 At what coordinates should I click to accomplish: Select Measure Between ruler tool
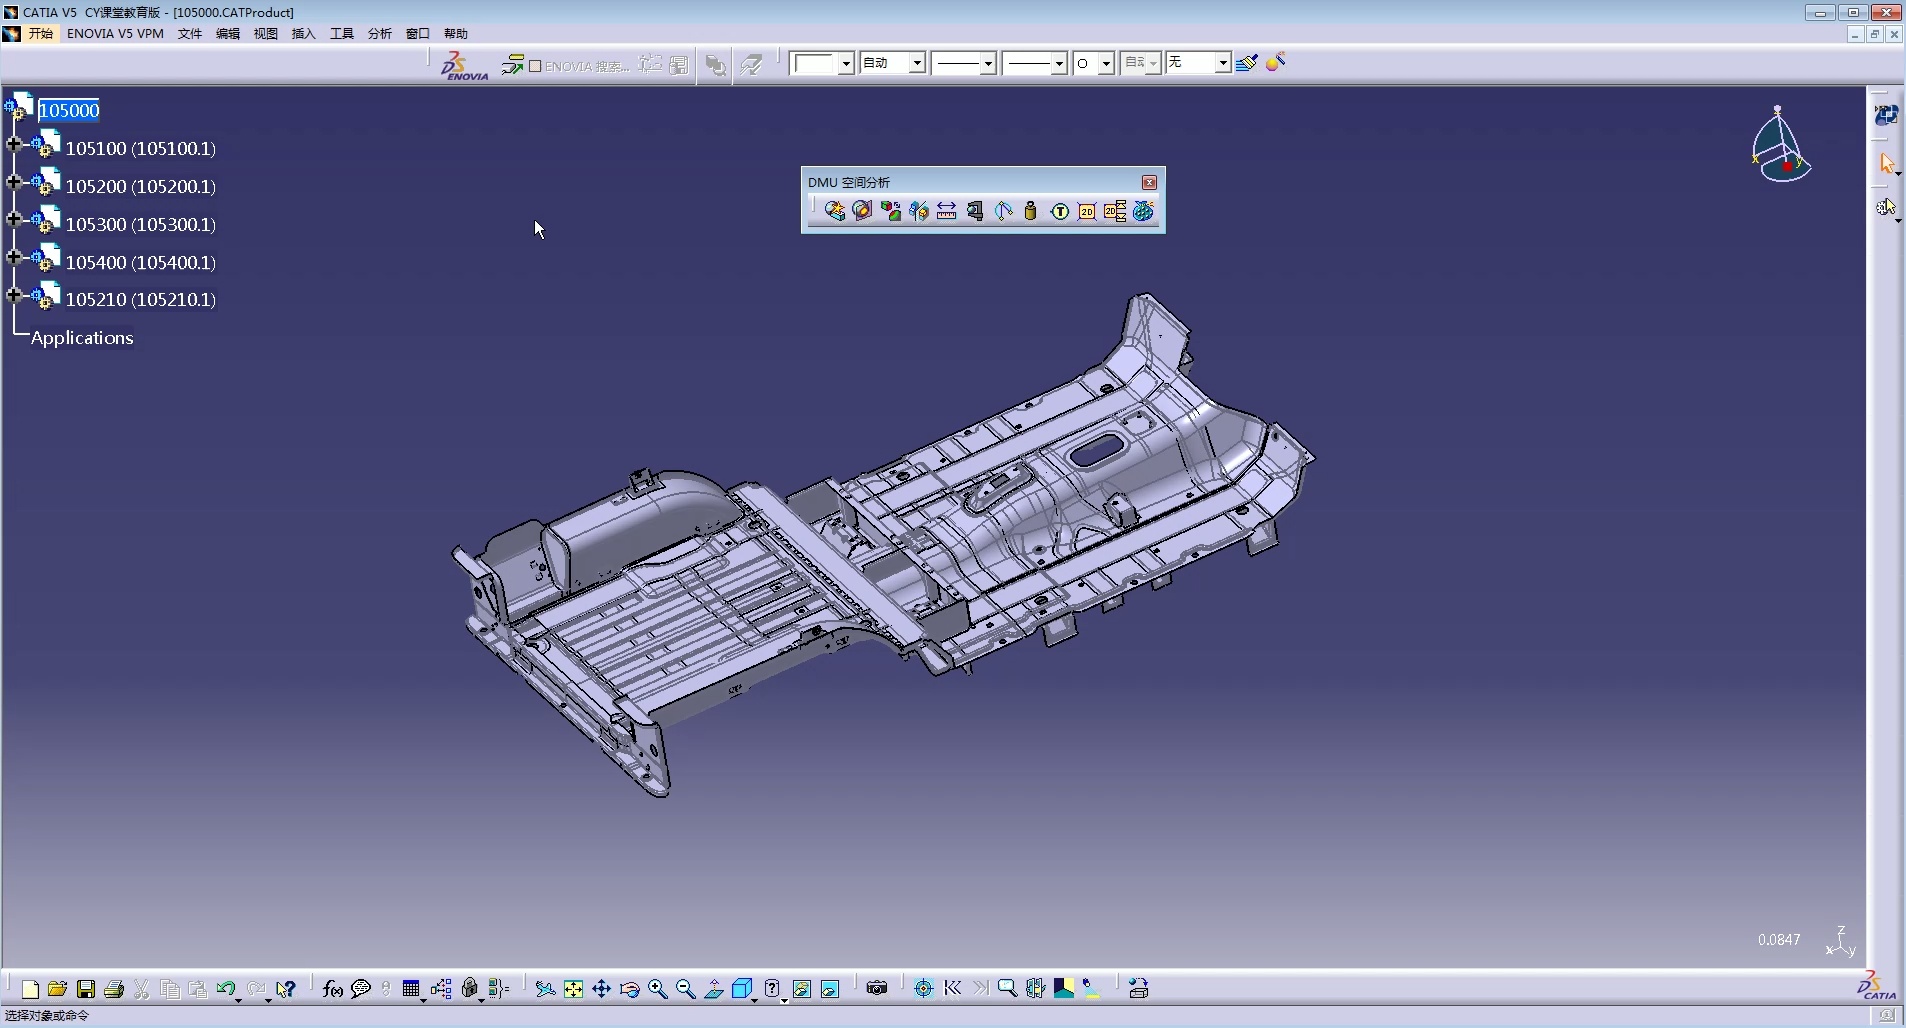point(947,211)
